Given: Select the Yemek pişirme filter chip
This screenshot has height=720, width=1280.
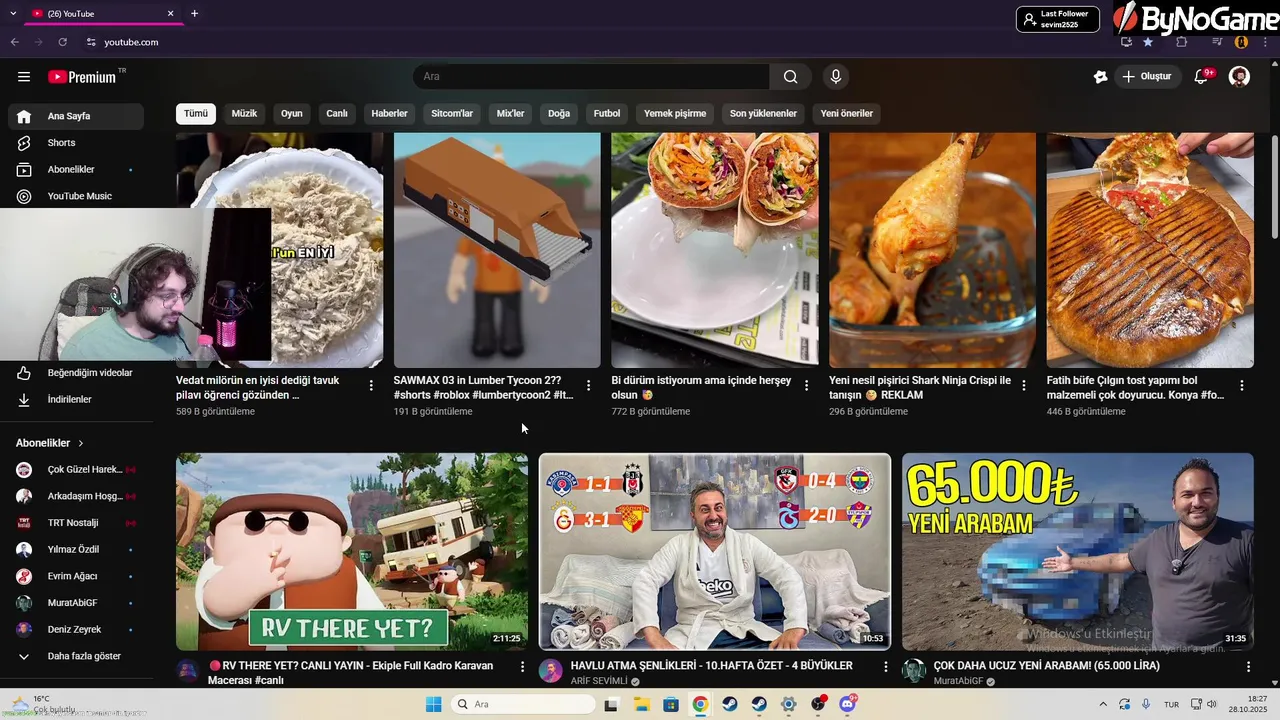Looking at the screenshot, I should 675,114.
